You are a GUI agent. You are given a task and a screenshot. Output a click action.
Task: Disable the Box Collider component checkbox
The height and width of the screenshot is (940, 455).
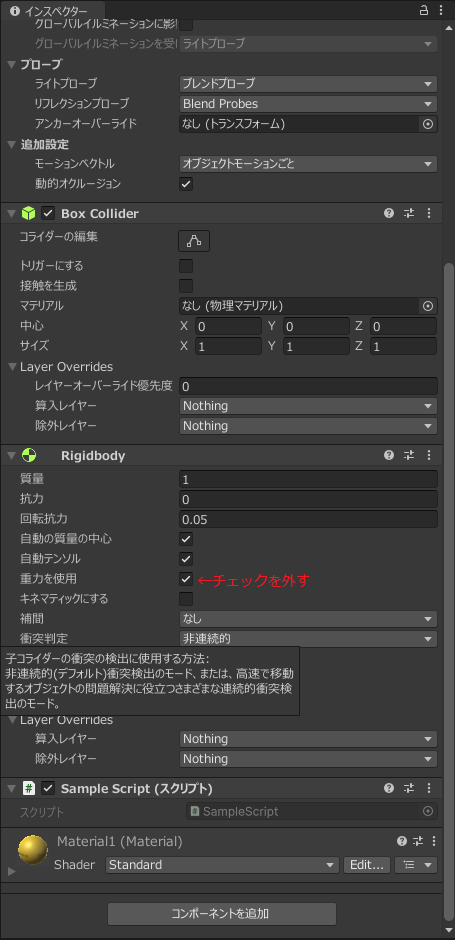48,213
